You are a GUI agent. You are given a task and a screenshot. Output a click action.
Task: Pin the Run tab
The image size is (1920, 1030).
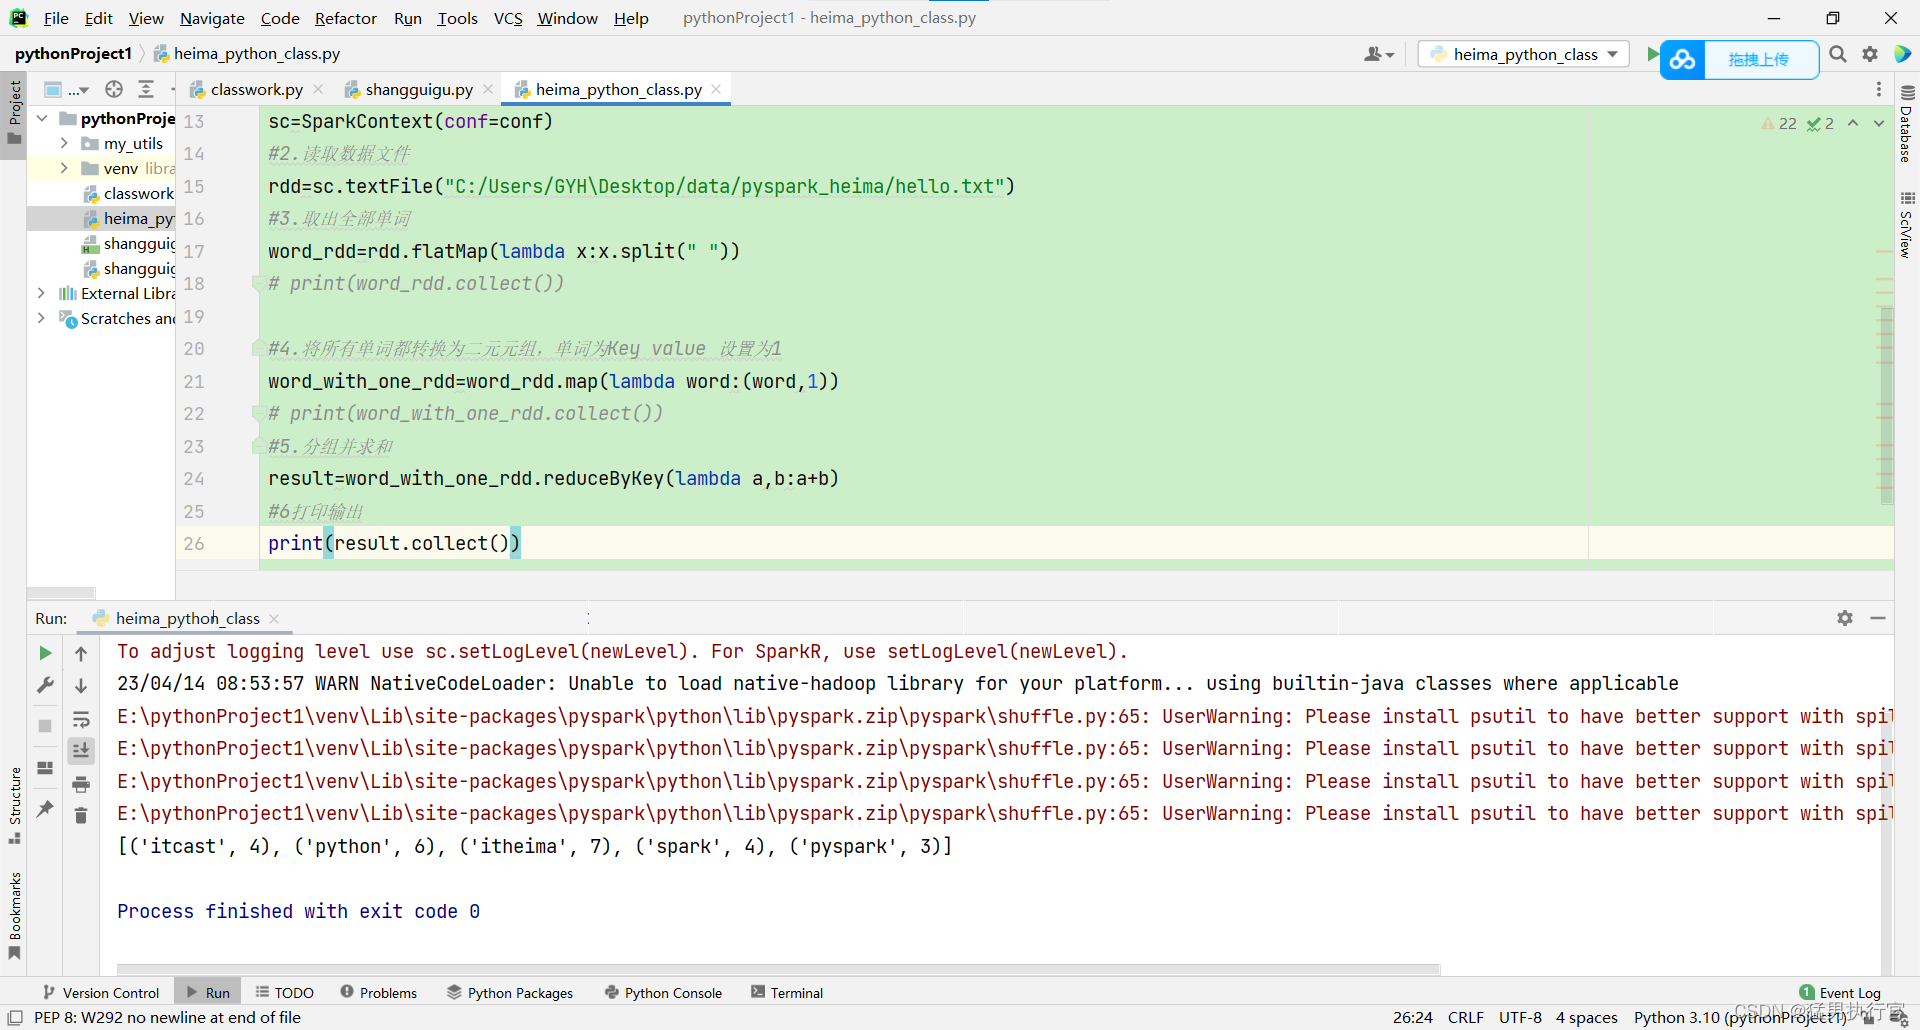pyautogui.click(x=45, y=808)
